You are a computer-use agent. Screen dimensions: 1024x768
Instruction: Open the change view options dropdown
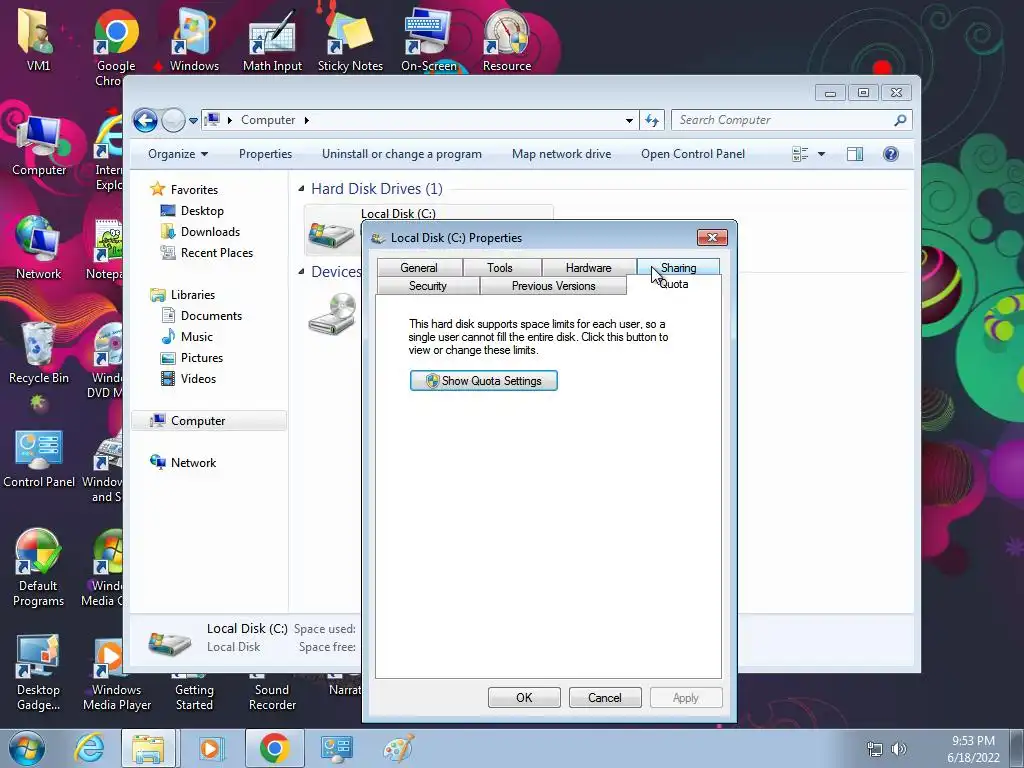coord(821,154)
